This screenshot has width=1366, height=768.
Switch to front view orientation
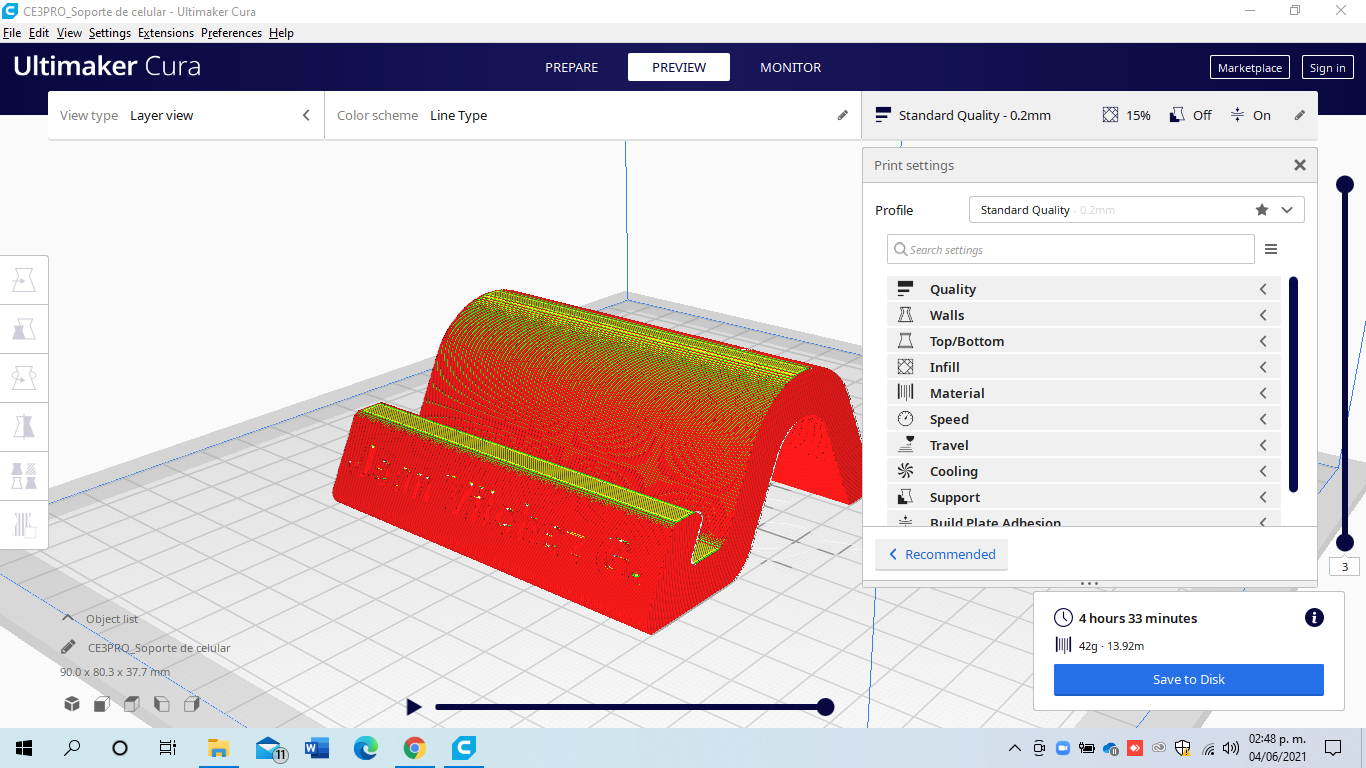(102, 704)
